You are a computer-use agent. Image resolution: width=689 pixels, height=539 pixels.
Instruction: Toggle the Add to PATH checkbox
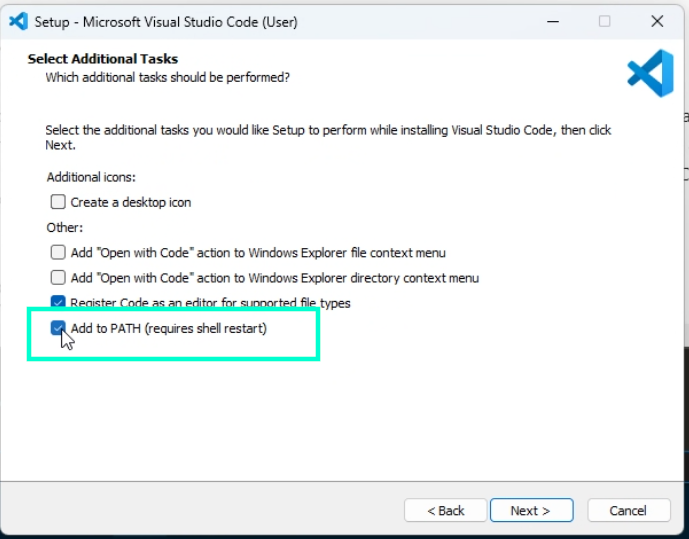(x=58, y=328)
